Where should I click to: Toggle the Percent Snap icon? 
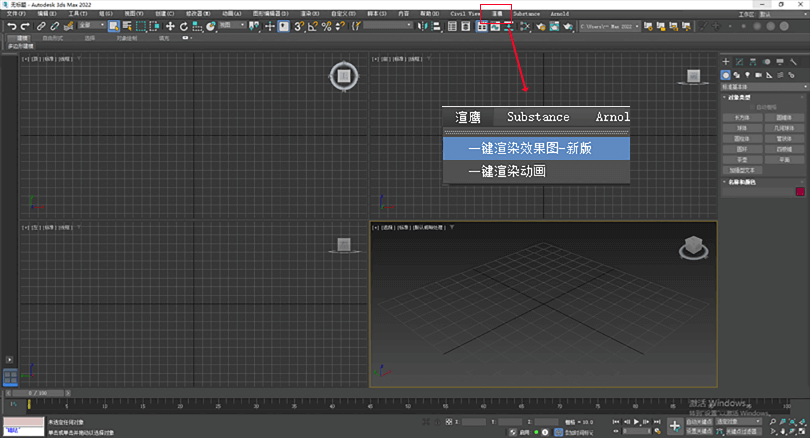pos(326,26)
